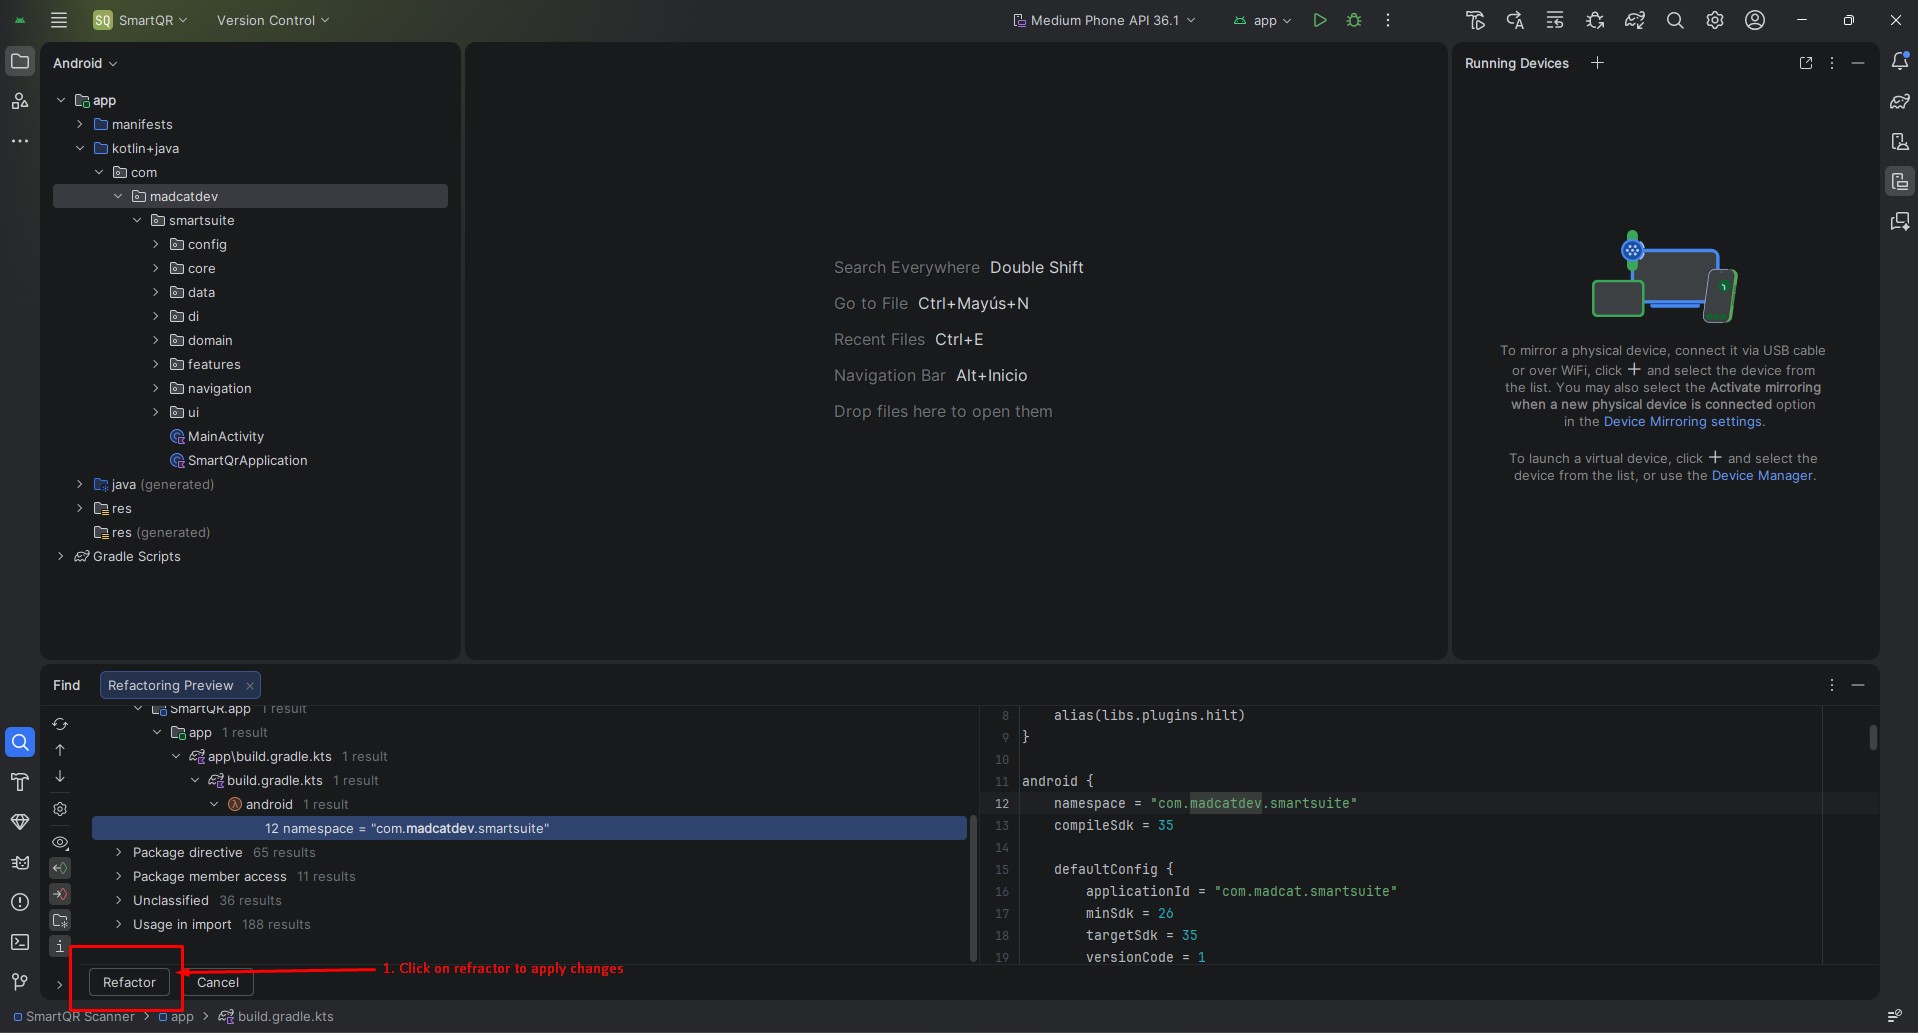Go to next occurrence down arrow
The width and height of the screenshot is (1918, 1033).
click(60, 776)
